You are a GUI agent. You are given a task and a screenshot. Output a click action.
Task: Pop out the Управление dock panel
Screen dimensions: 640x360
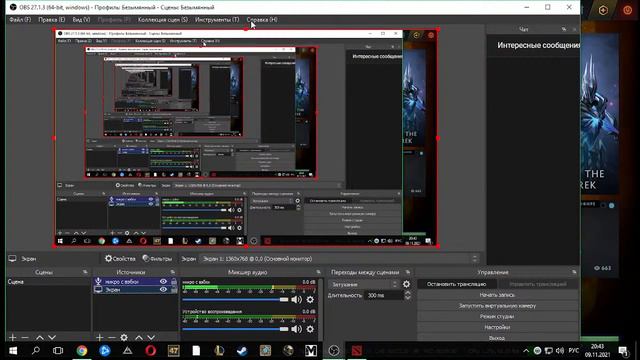(x=574, y=272)
